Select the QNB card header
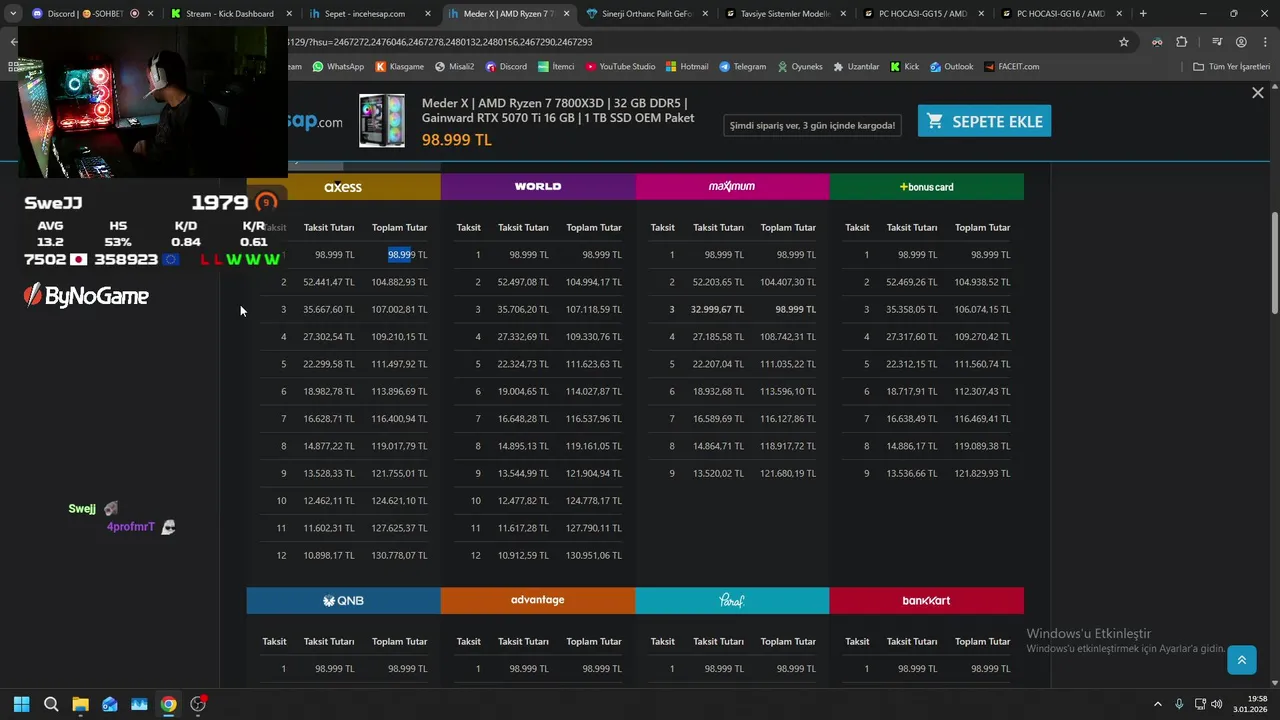This screenshot has height=720, width=1280. coord(343,601)
